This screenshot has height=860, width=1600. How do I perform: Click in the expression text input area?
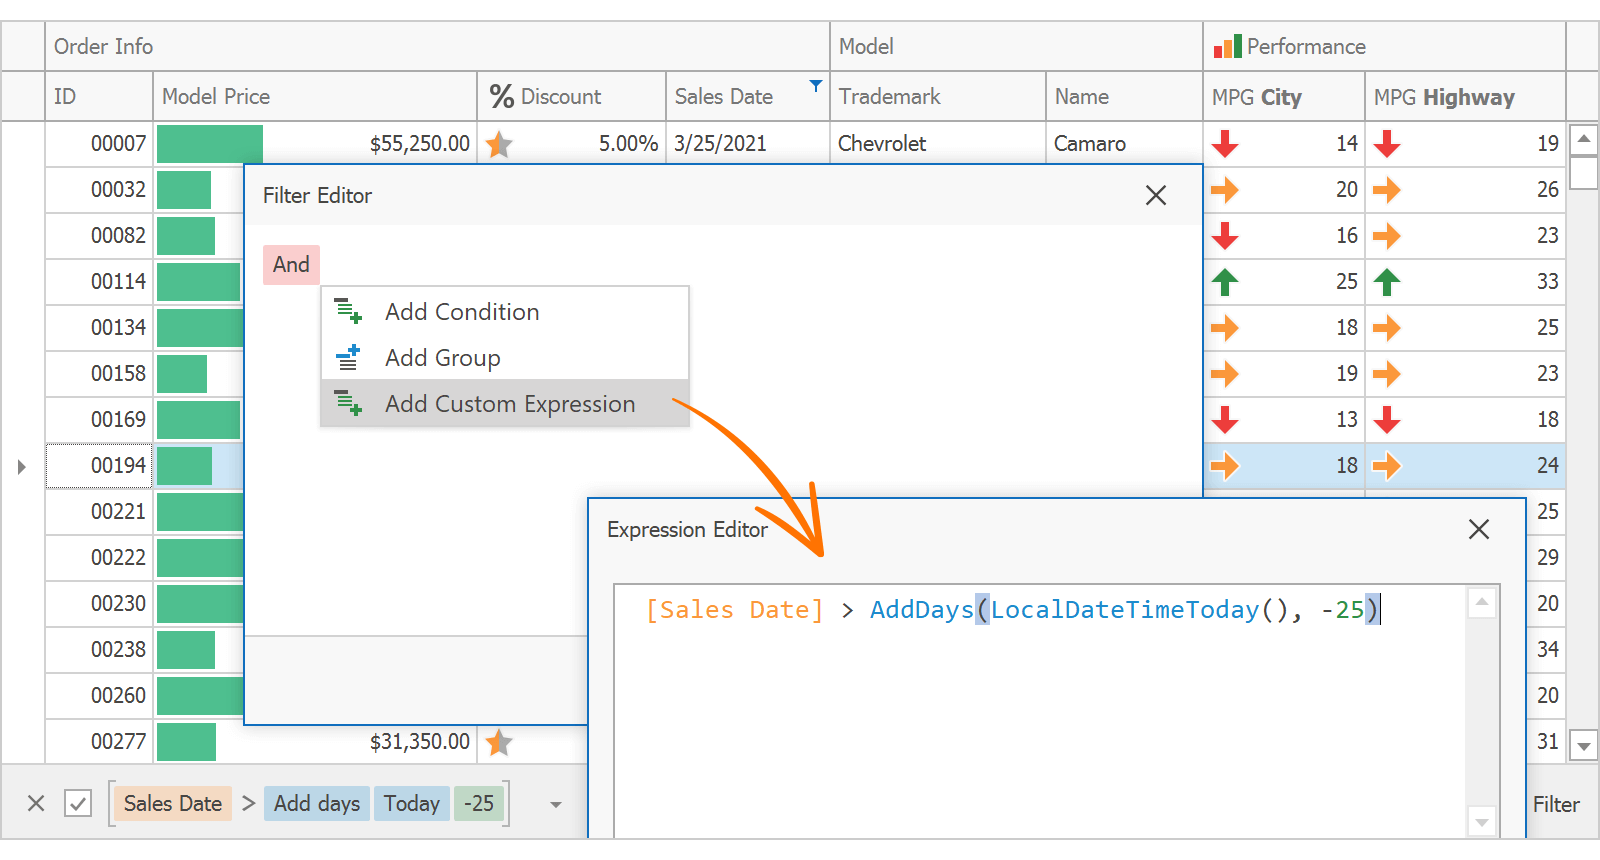click(x=1040, y=710)
